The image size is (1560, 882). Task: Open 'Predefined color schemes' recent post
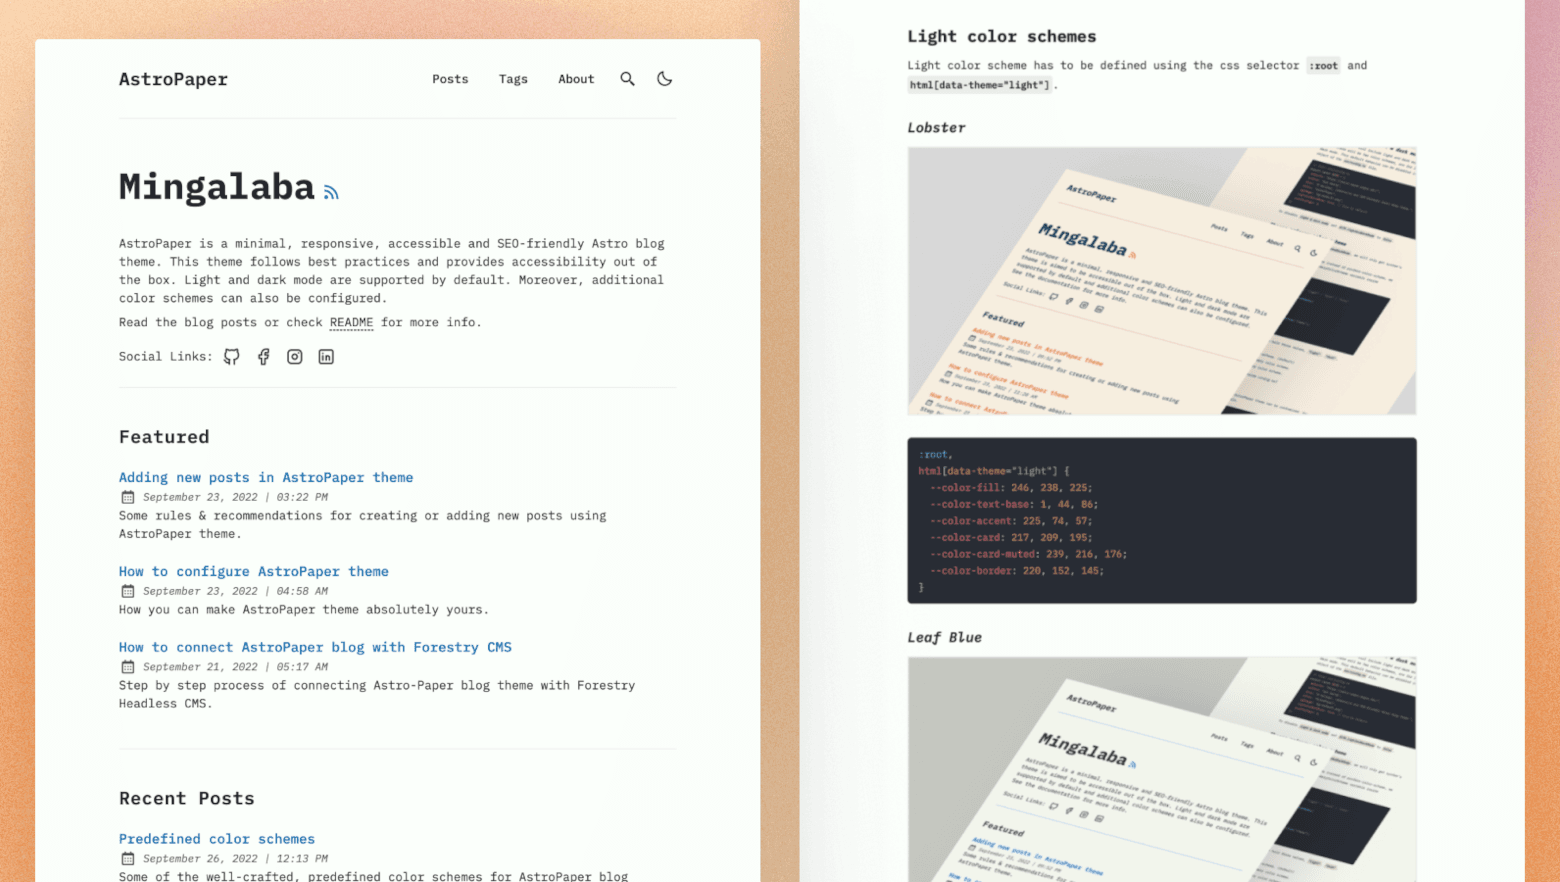[217, 839]
